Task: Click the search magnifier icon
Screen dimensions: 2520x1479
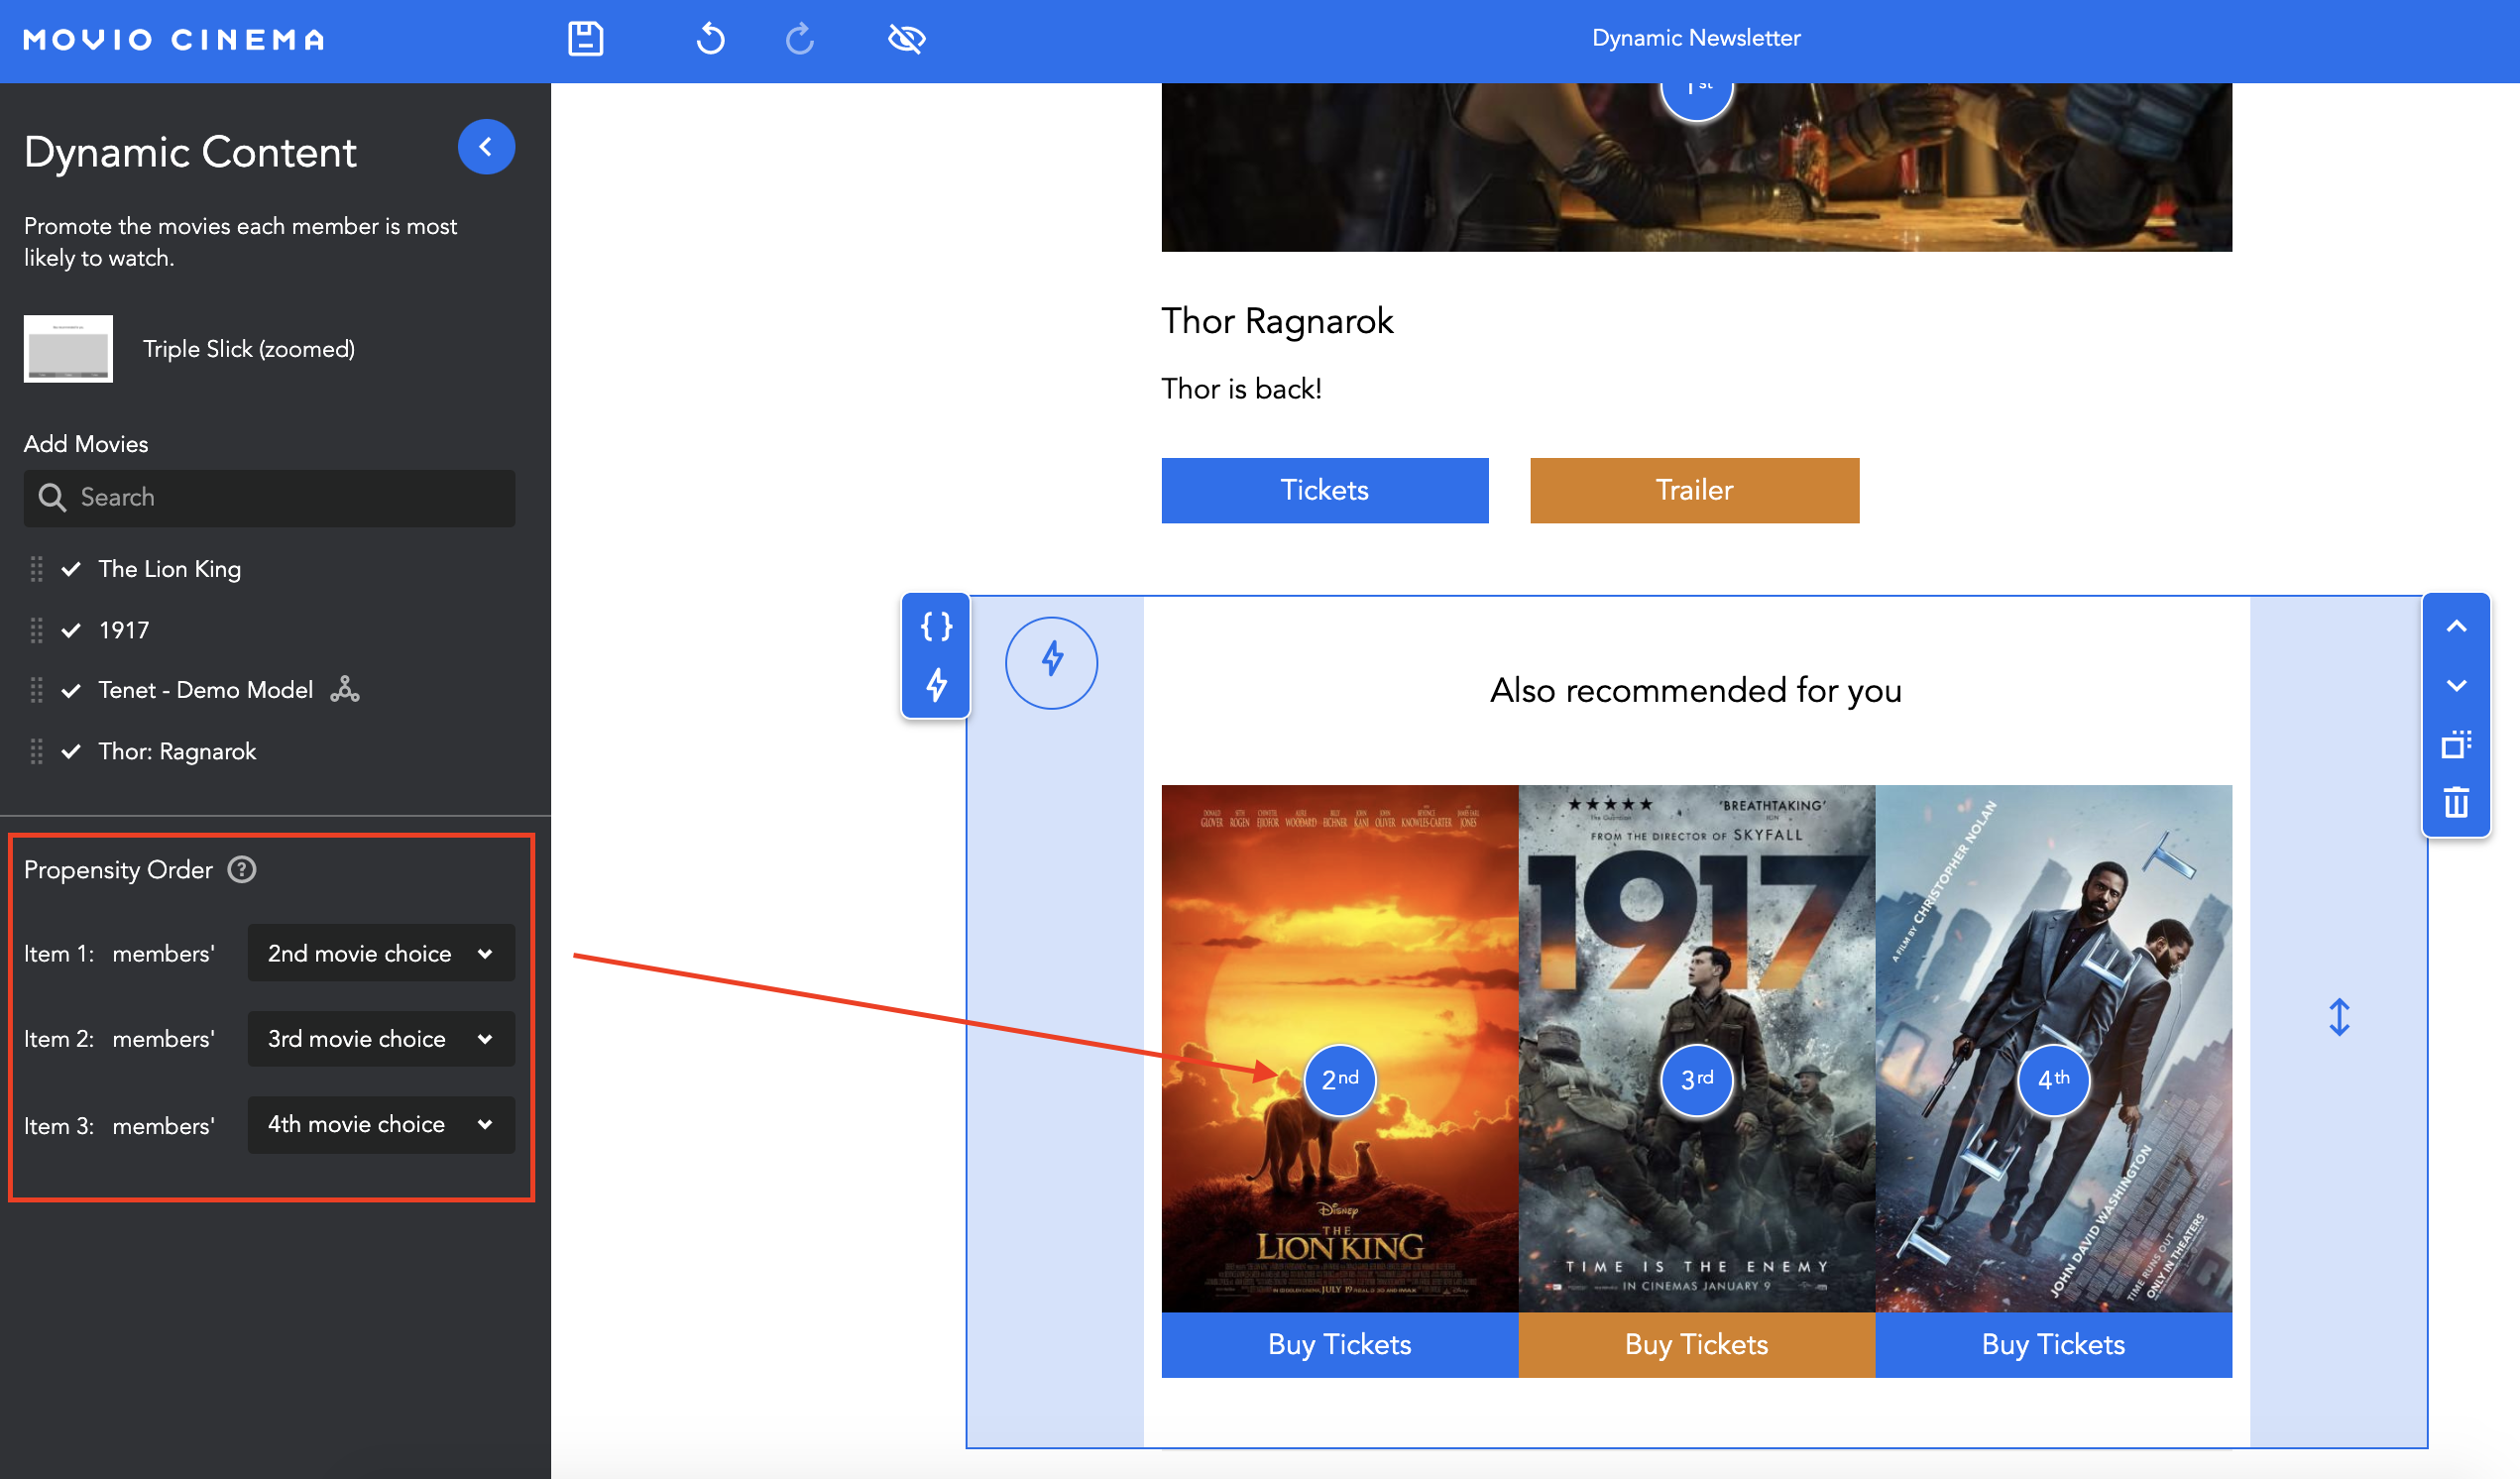Action: pos(52,498)
